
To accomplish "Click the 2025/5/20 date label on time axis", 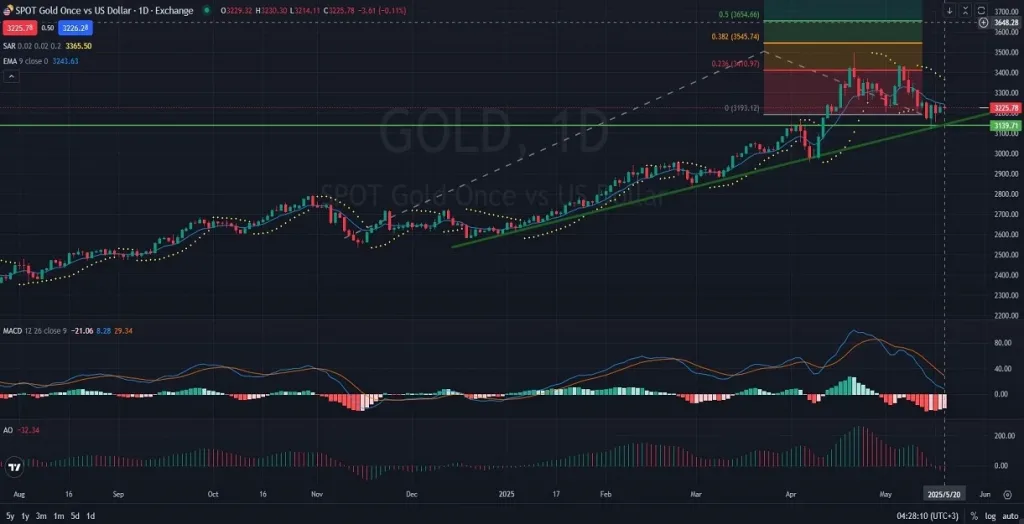I will click(945, 495).
